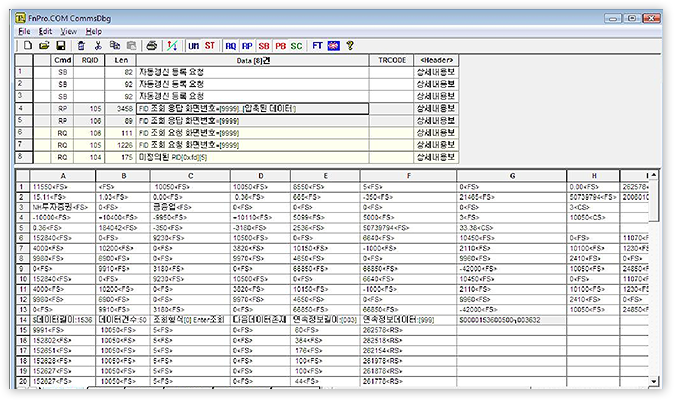Click cell 15.11<FS> in grid row 2
The image size is (674, 400).
(63, 197)
